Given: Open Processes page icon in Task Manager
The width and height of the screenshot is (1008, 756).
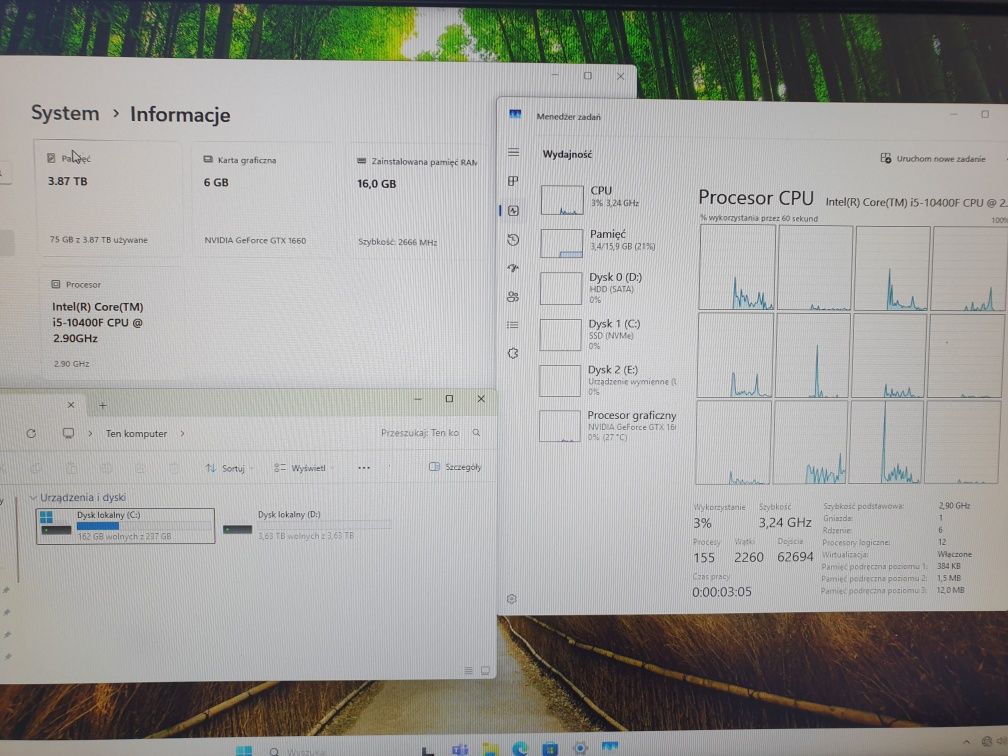Looking at the screenshot, I should tap(513, 181).
